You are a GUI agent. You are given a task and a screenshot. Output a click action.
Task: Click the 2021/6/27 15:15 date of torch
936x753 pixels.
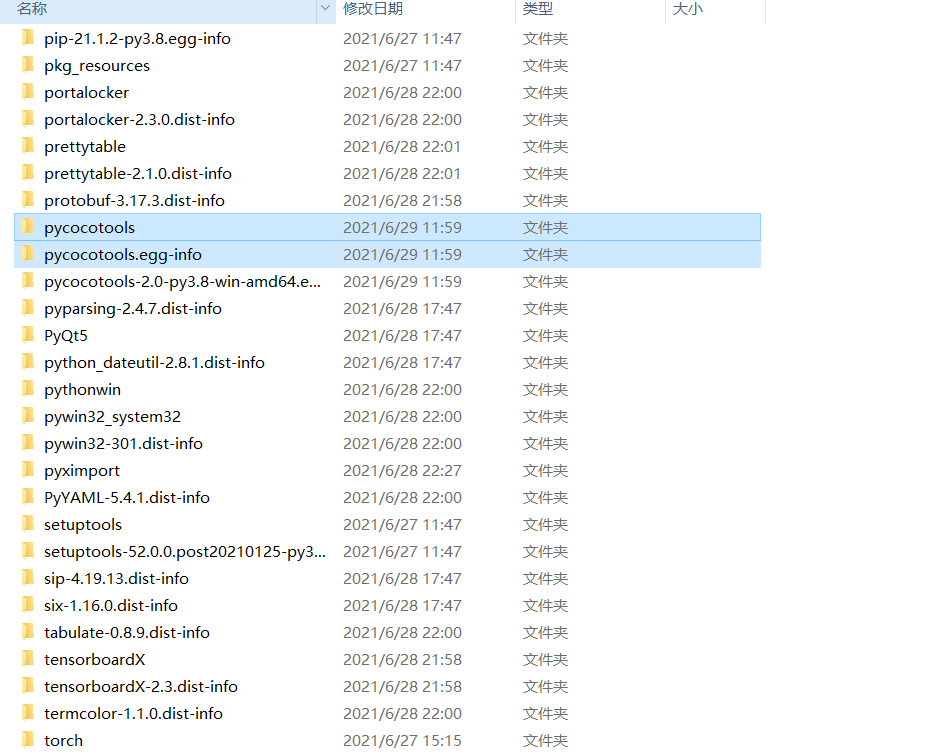402,740
